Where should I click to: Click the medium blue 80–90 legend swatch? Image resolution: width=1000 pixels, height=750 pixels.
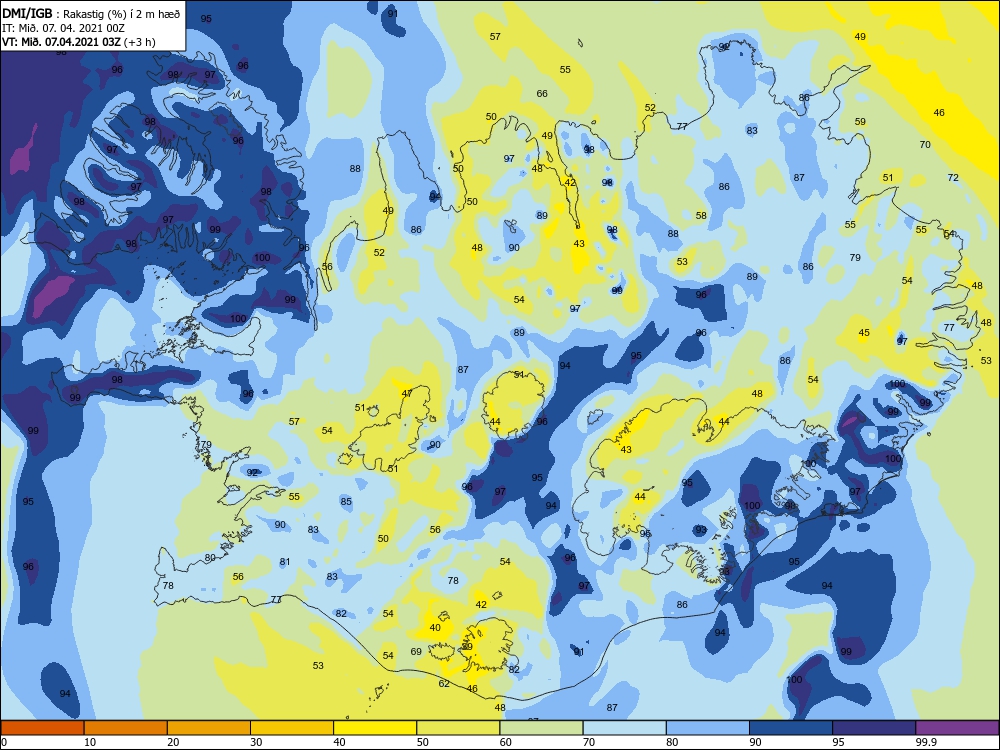708,728
